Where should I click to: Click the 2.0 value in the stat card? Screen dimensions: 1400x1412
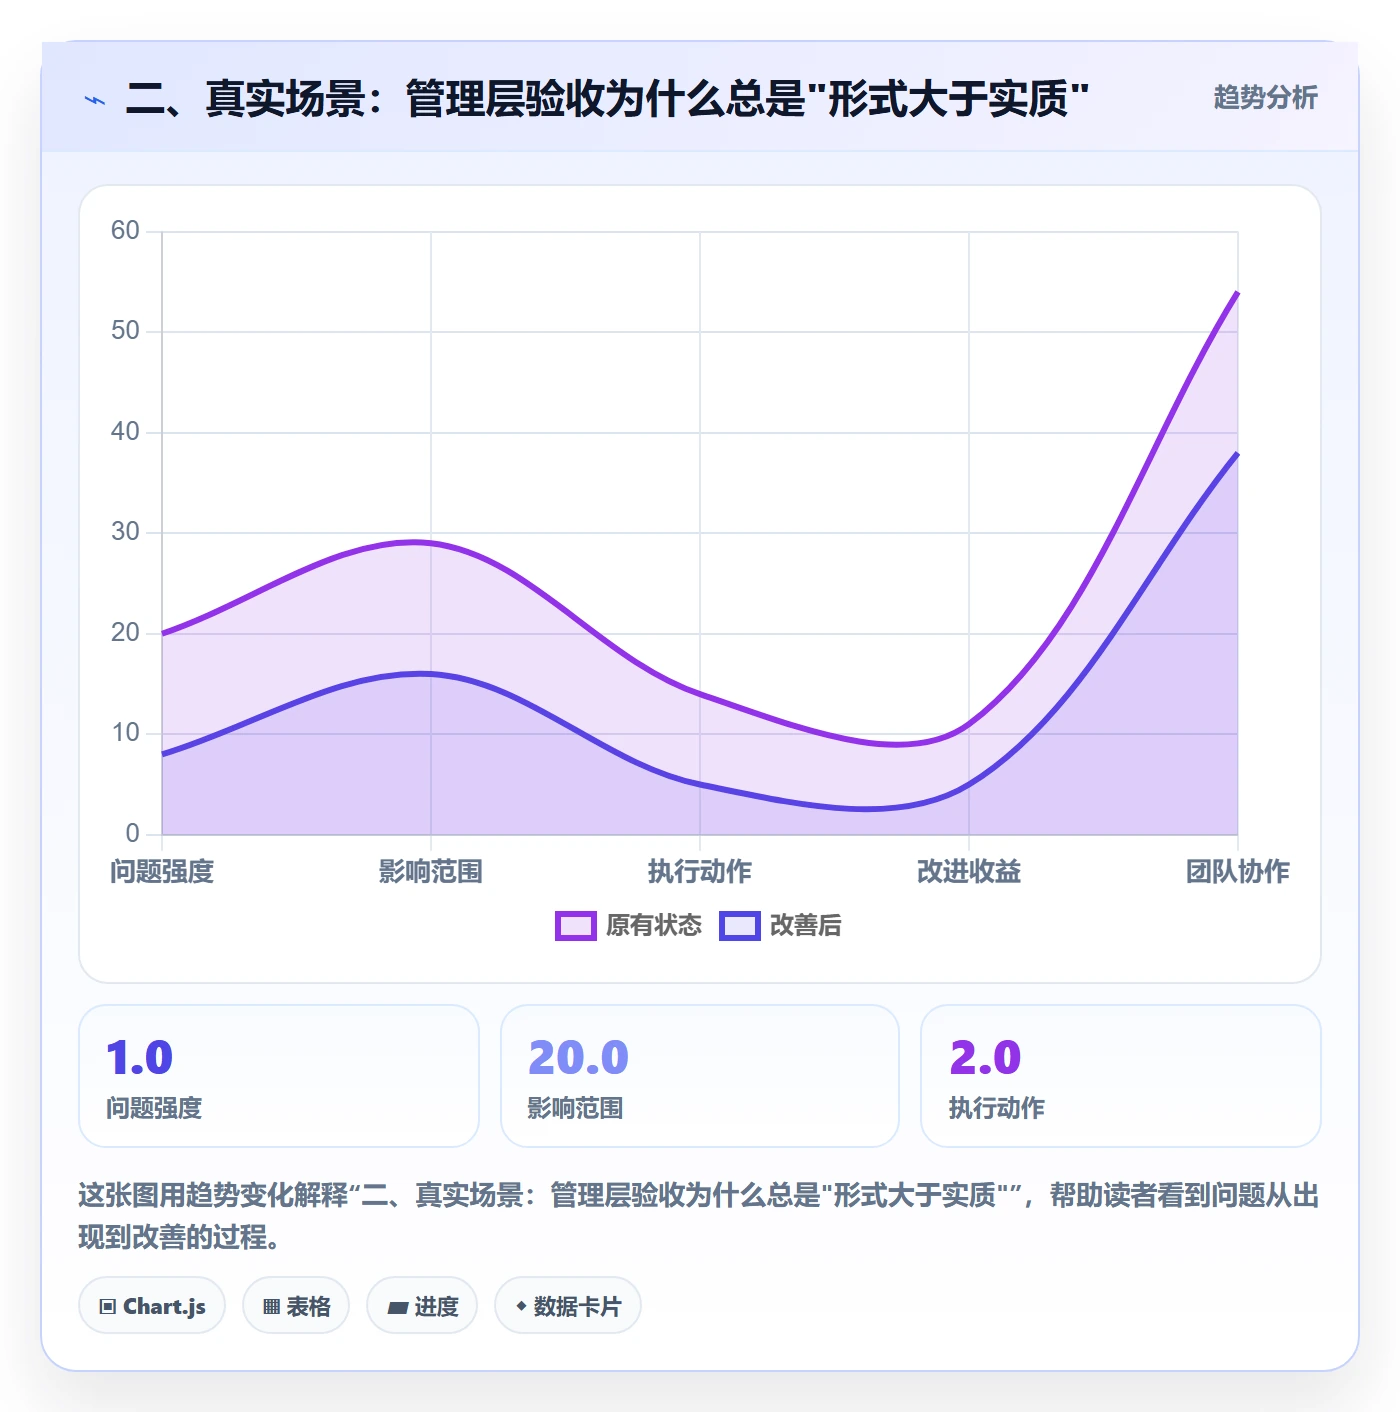click(x=985, y=1058)
